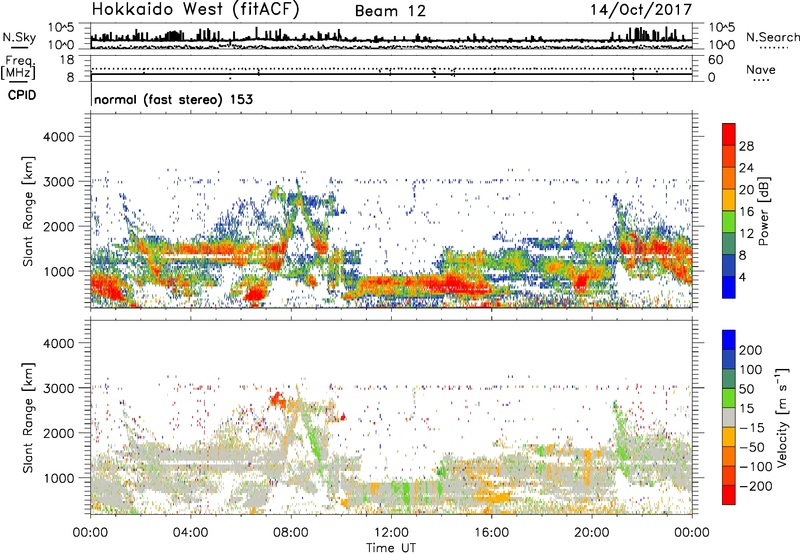Pick the top red segment of Power colorbar

coord(729,134)
